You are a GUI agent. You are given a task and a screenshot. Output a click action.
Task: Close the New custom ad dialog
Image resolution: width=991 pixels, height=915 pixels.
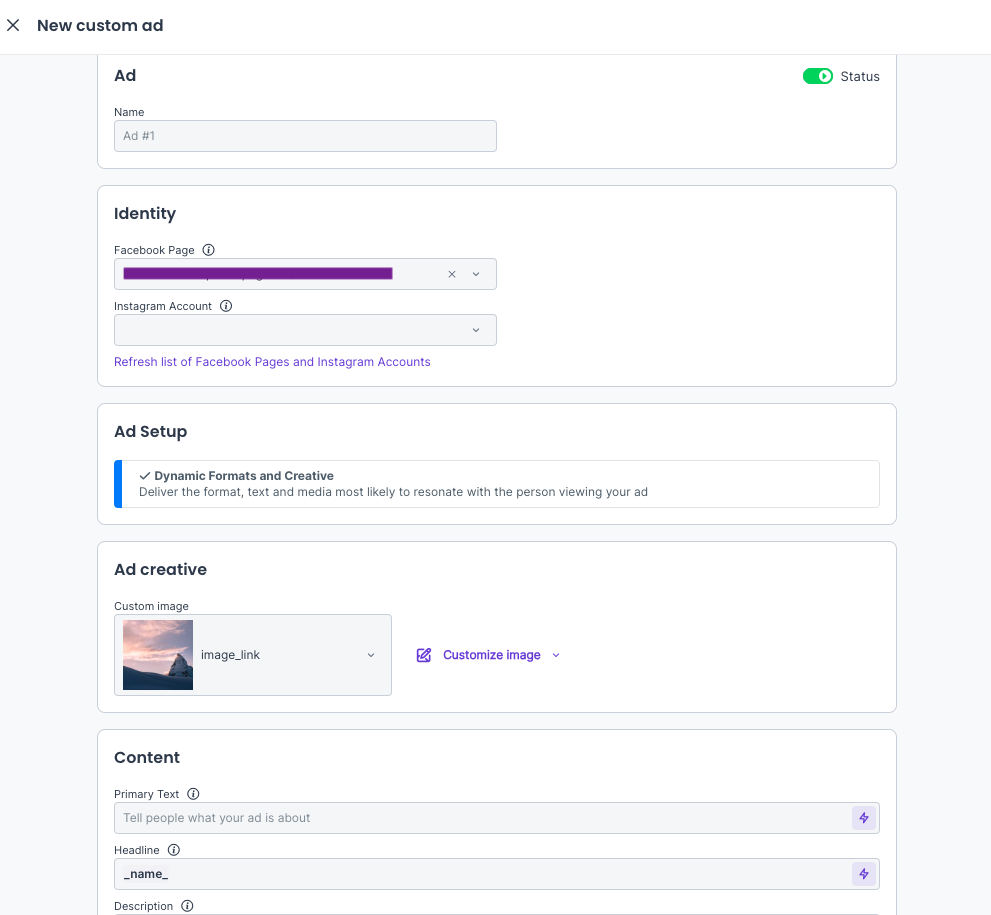(x=13, y=26)
